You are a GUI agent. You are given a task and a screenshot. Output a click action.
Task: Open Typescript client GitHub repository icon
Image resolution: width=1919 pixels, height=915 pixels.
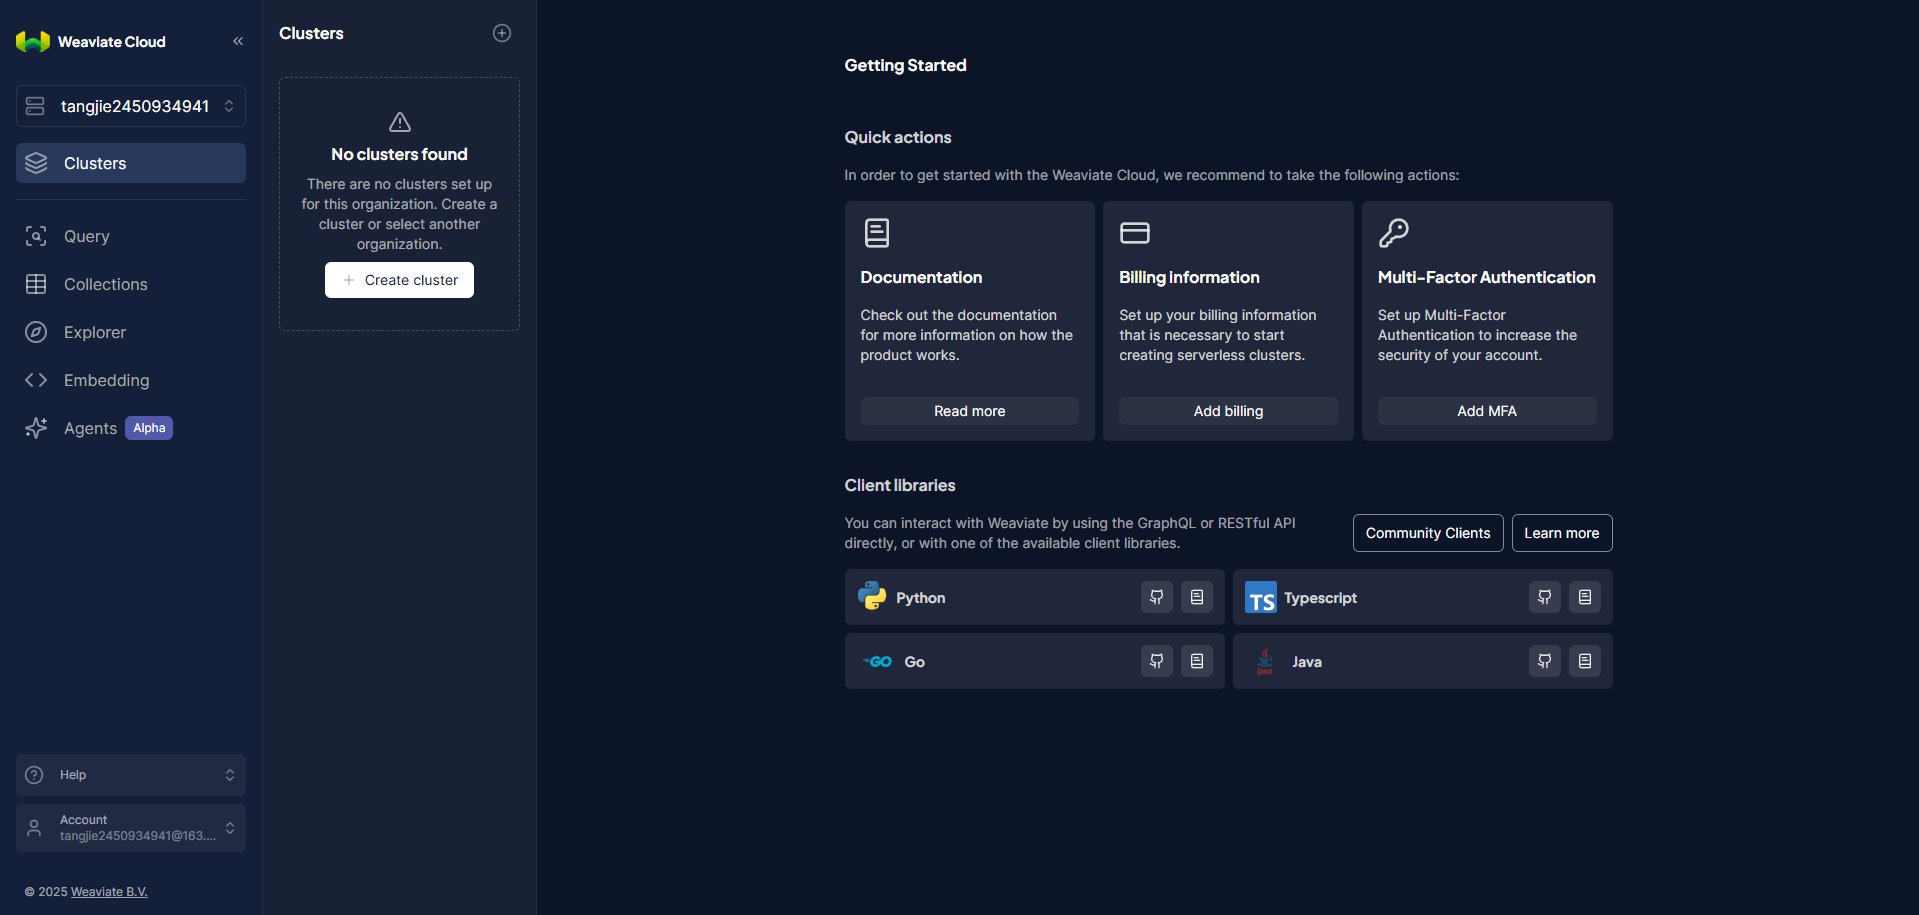click(x=1545, y=597)
